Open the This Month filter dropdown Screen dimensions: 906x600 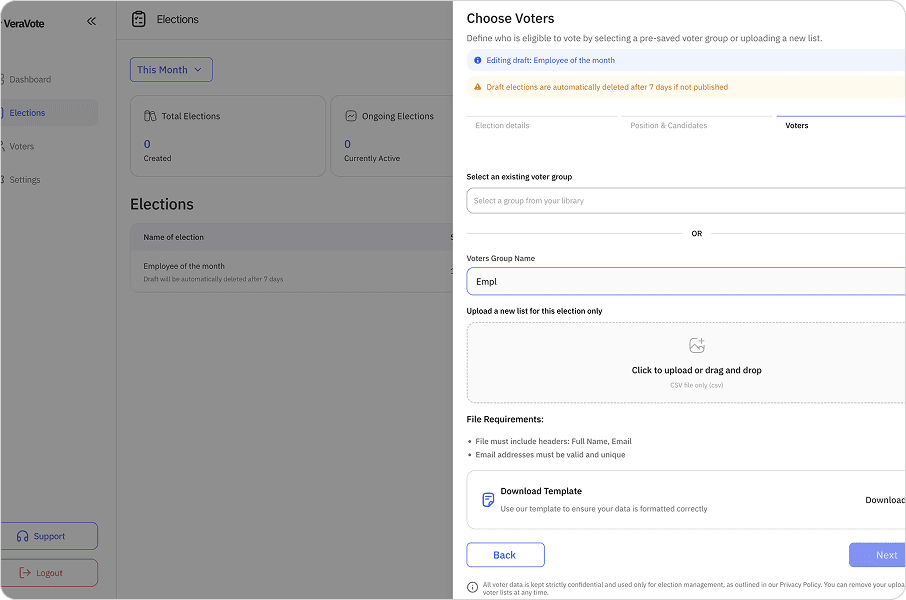pos(171,69)
